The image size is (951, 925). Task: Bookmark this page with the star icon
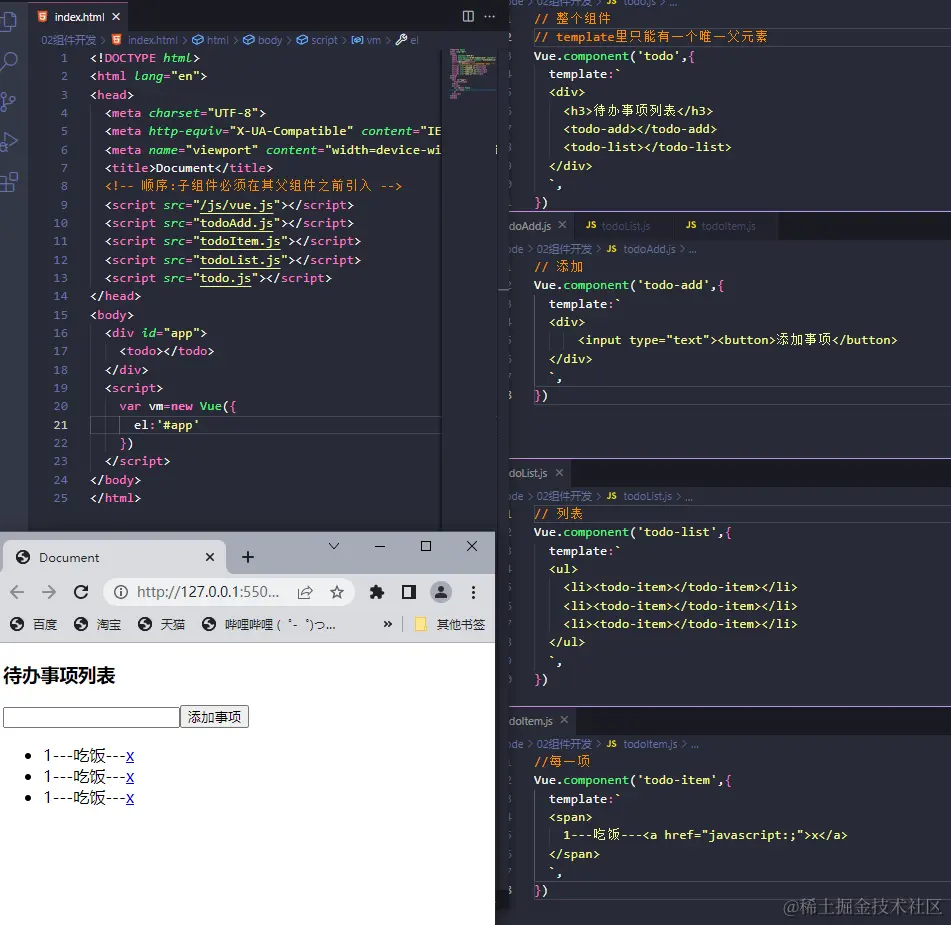(x=337, y=592)
